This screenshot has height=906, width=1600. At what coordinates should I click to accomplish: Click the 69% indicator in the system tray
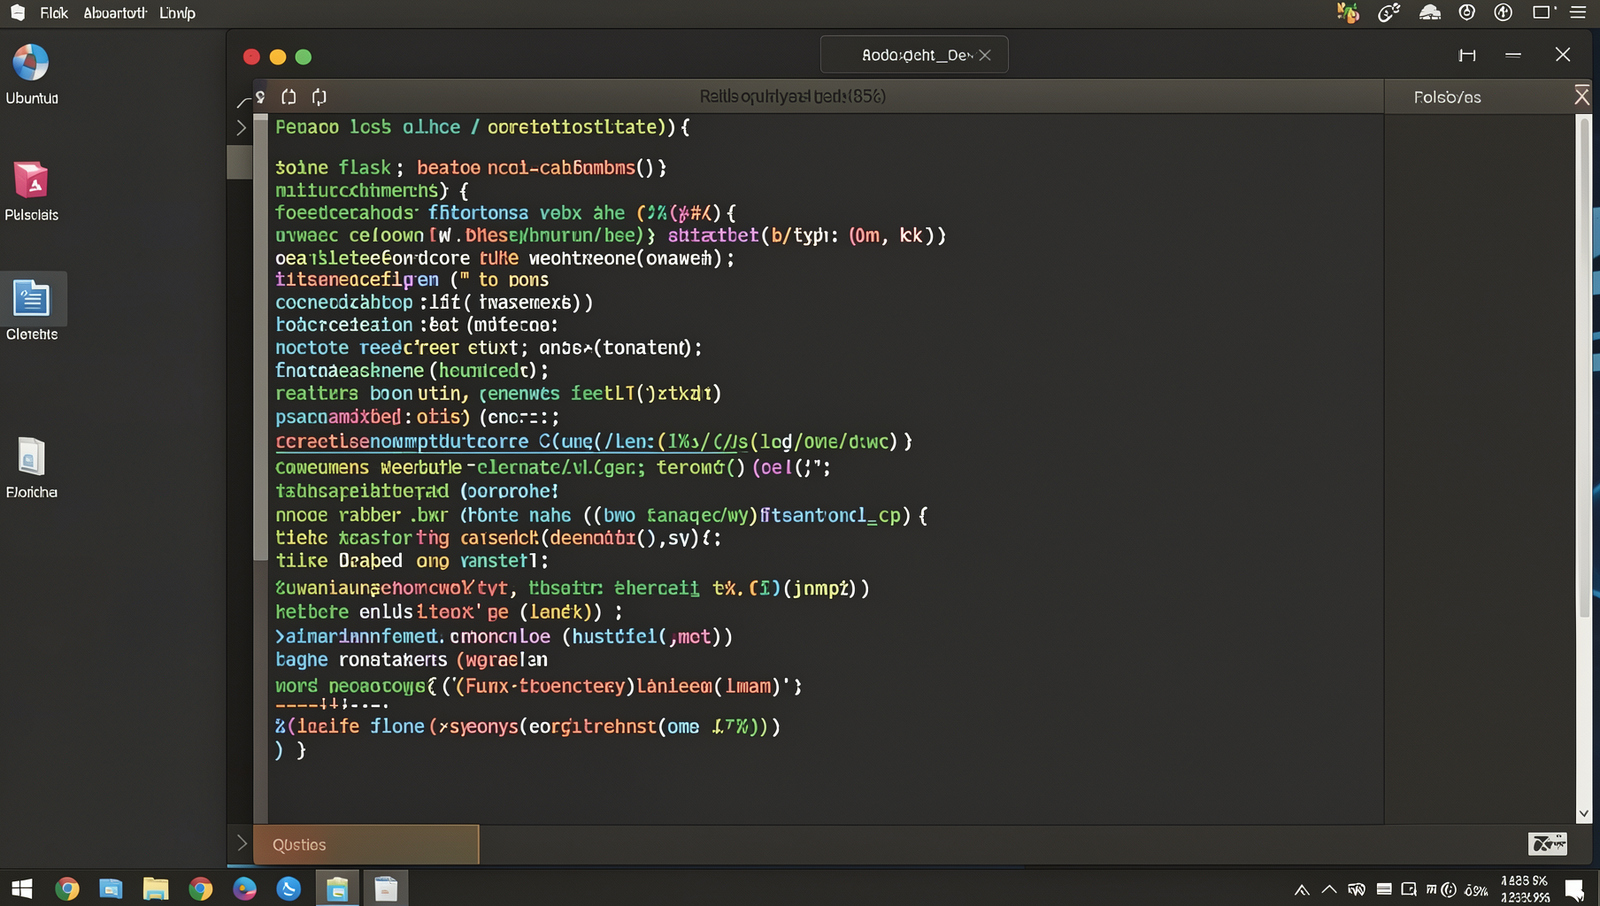(1476, 890)
